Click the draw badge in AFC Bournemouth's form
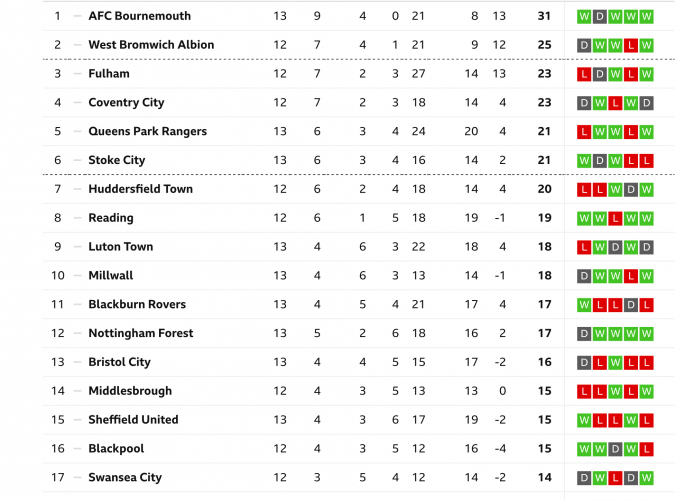The height and width of the screenshot is (500, 676). coord(600,16)
